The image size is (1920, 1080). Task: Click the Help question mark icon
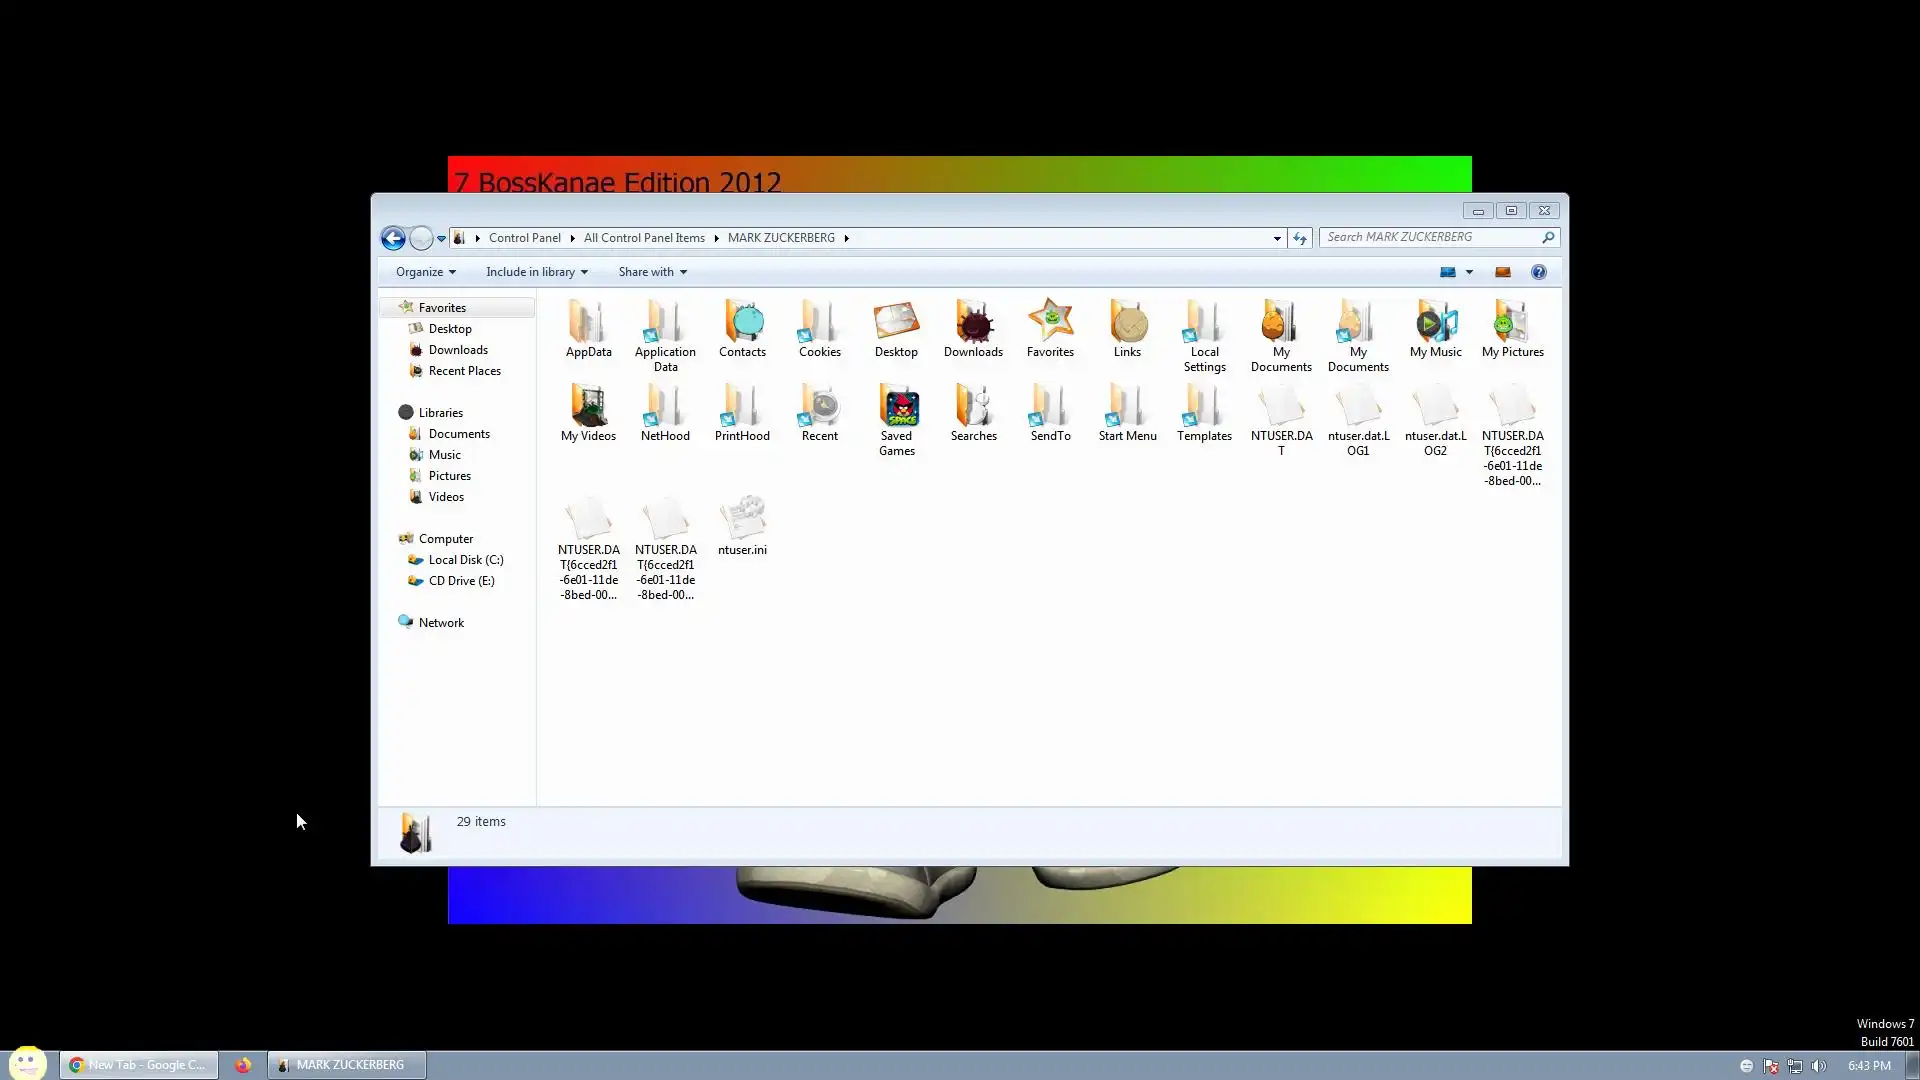pyautogui.click(x=1538, y=272)
